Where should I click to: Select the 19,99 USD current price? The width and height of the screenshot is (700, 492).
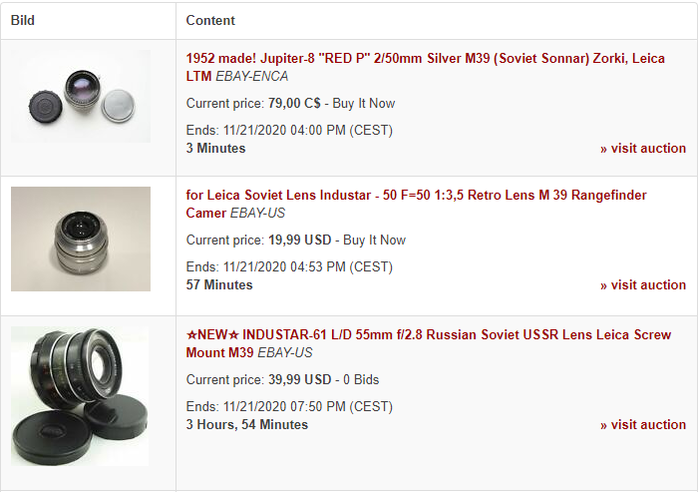pos(299,240)
